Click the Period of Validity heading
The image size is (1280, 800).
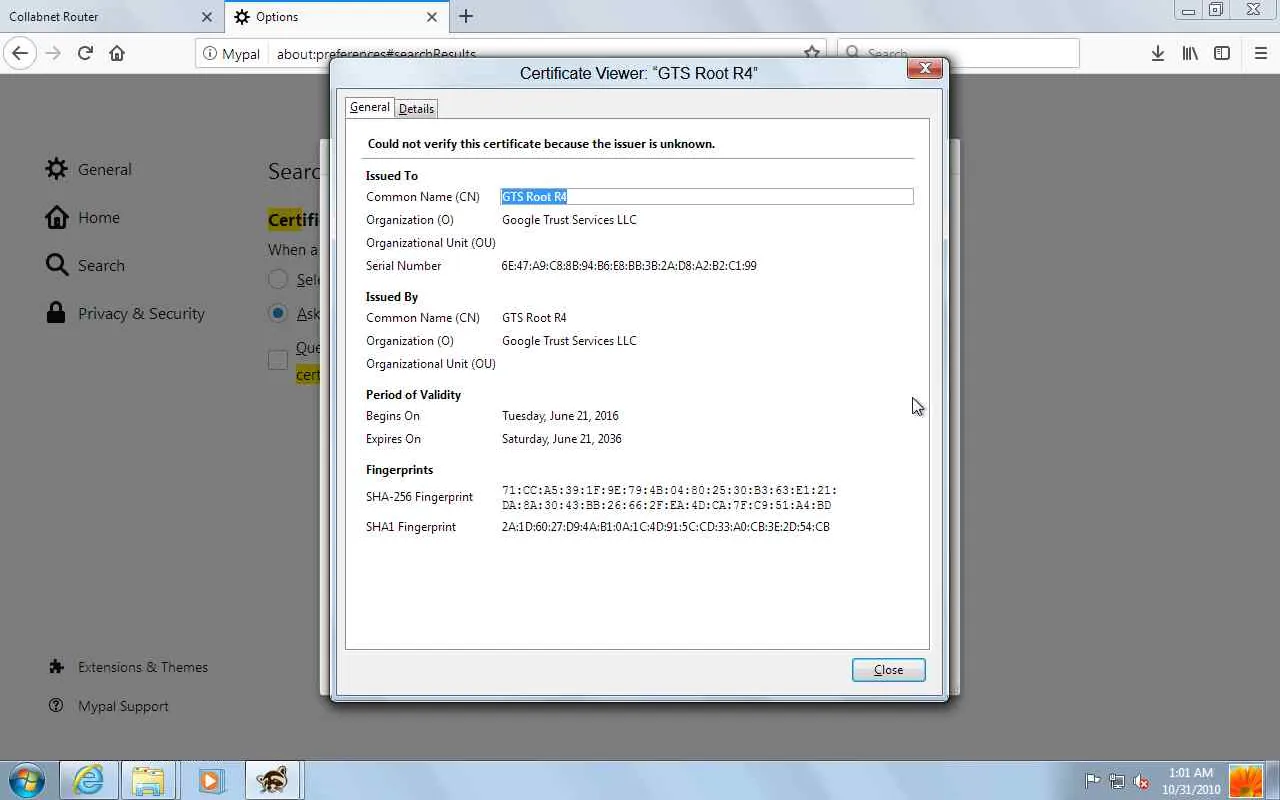tap(413, 395)
